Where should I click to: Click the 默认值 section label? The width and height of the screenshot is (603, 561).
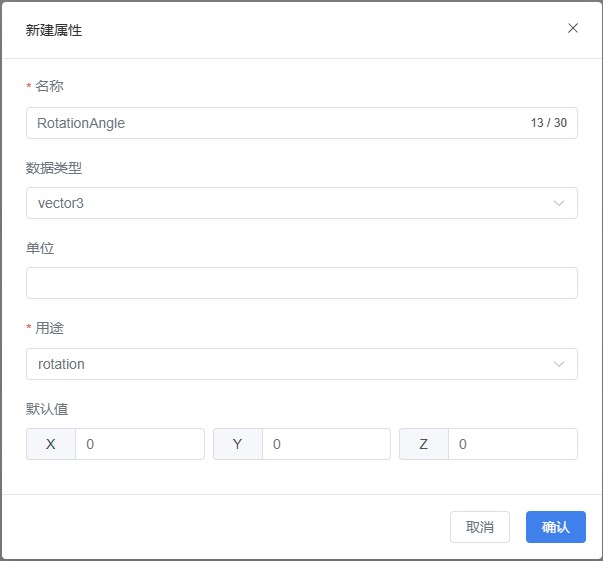point(47,408)
